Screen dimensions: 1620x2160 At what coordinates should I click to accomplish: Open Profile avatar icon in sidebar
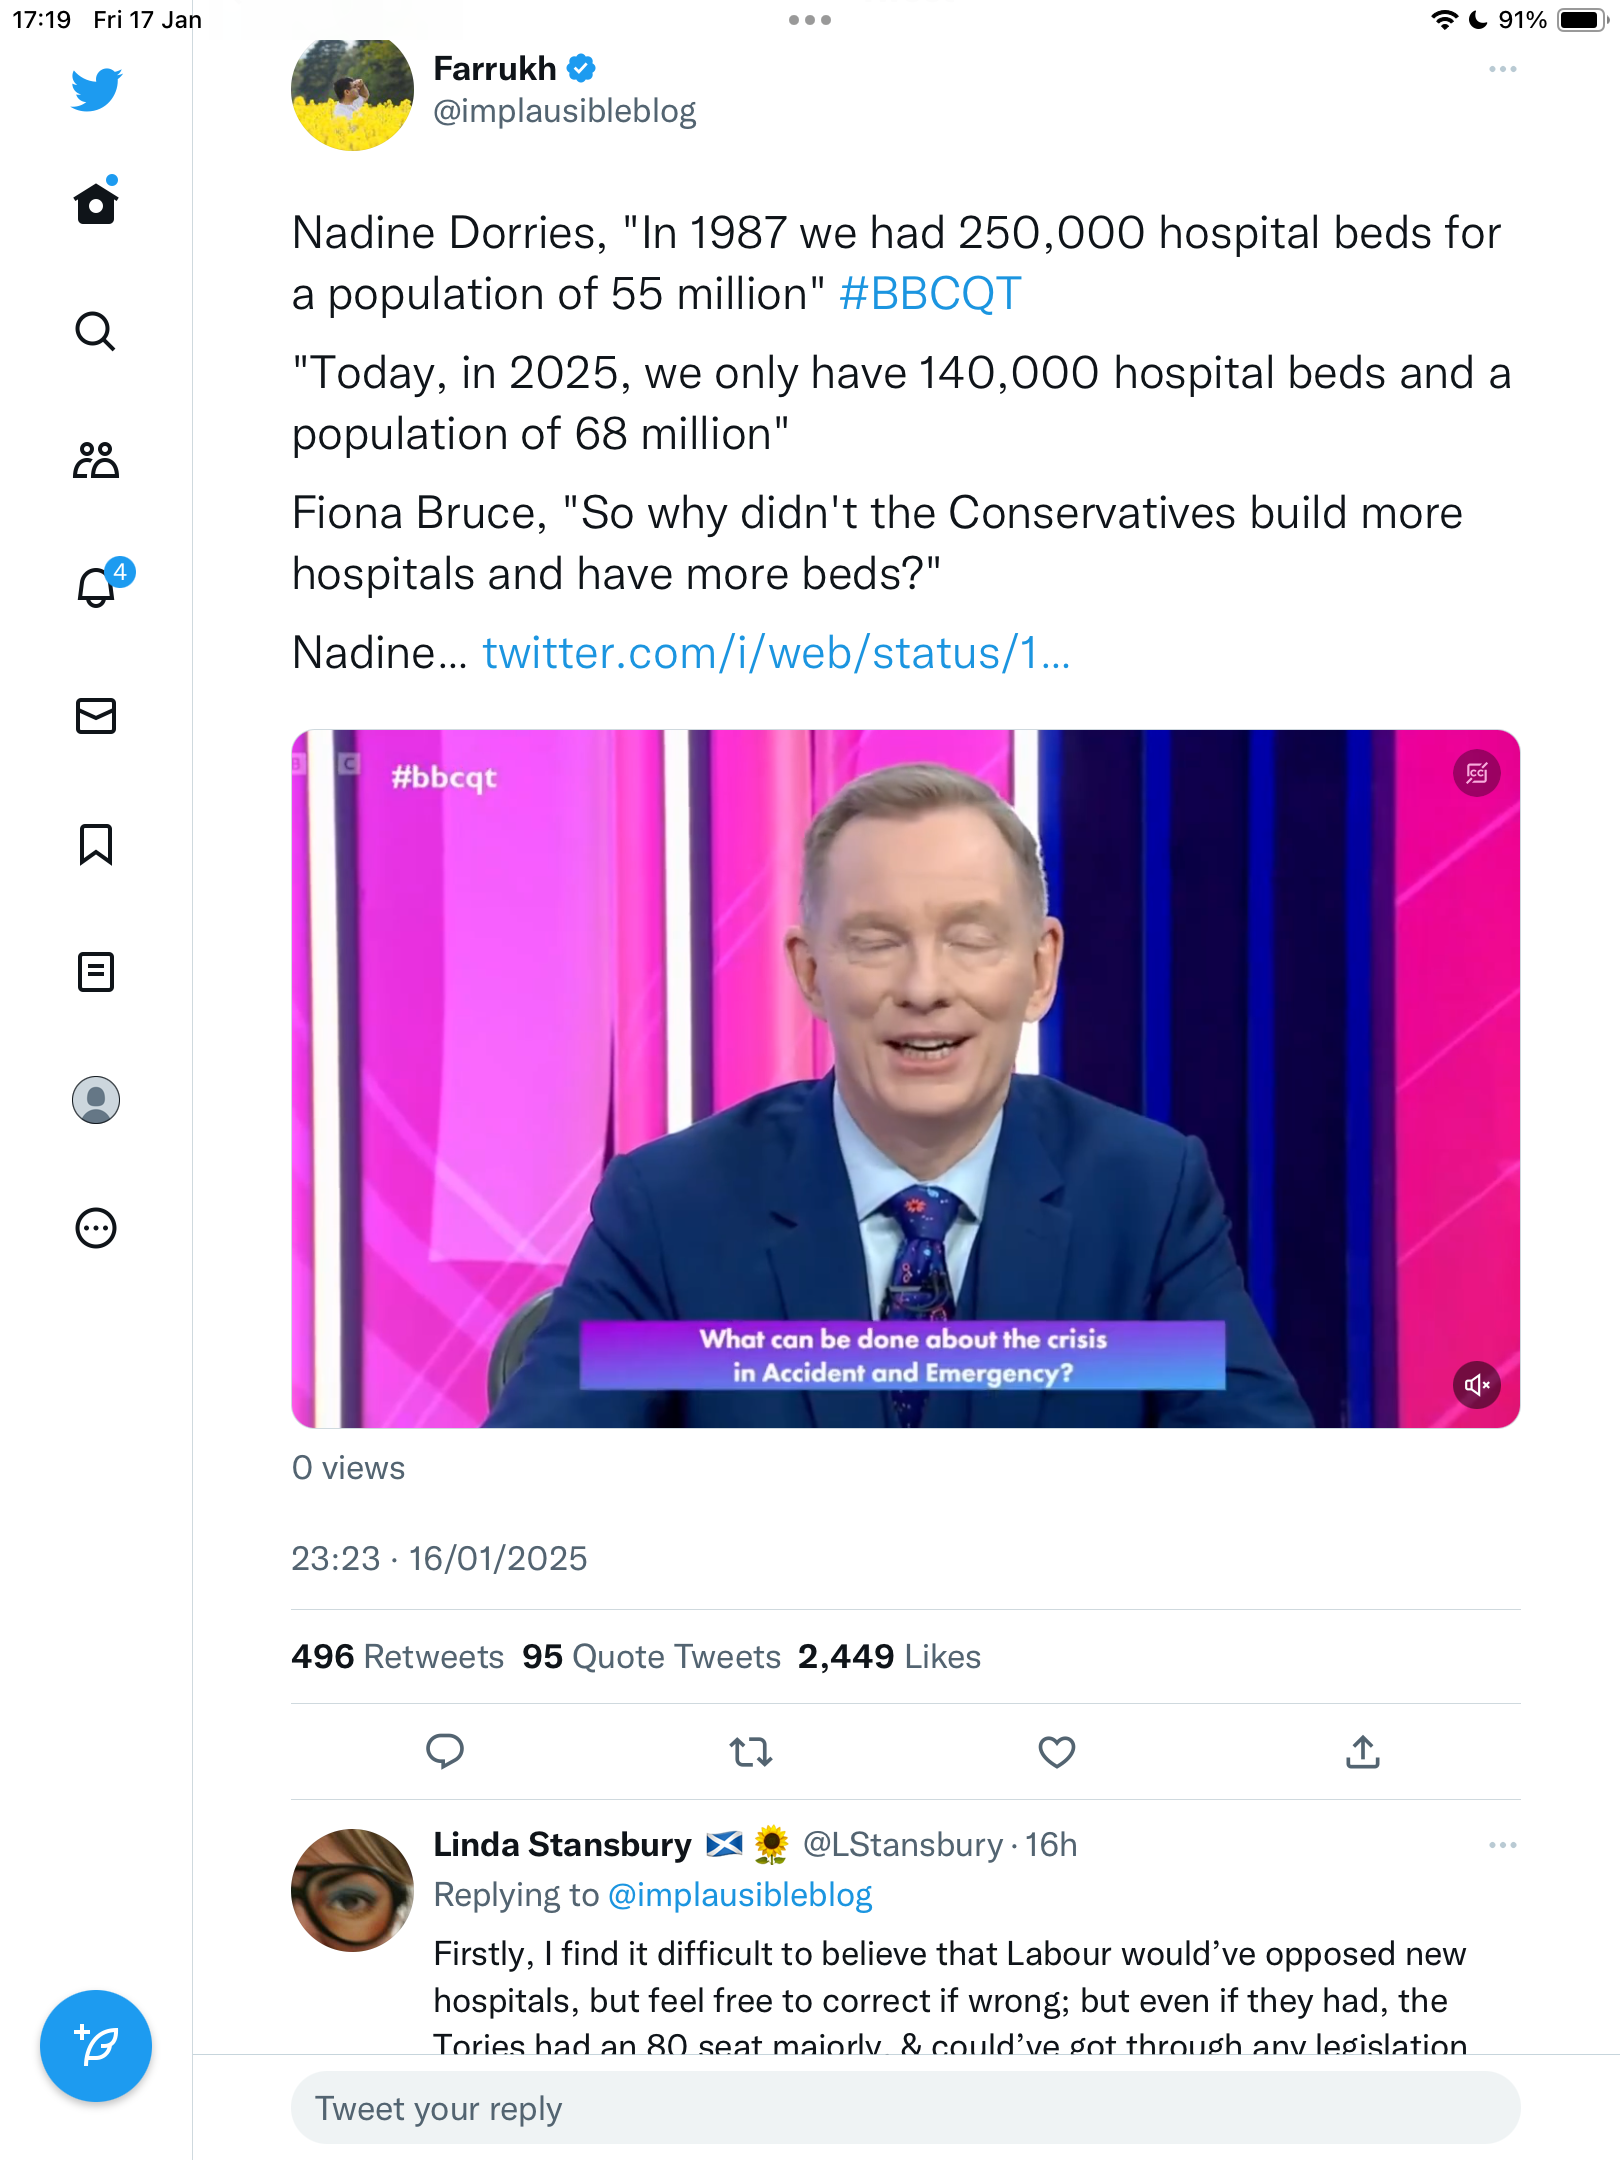click(x=96, y=1100)
